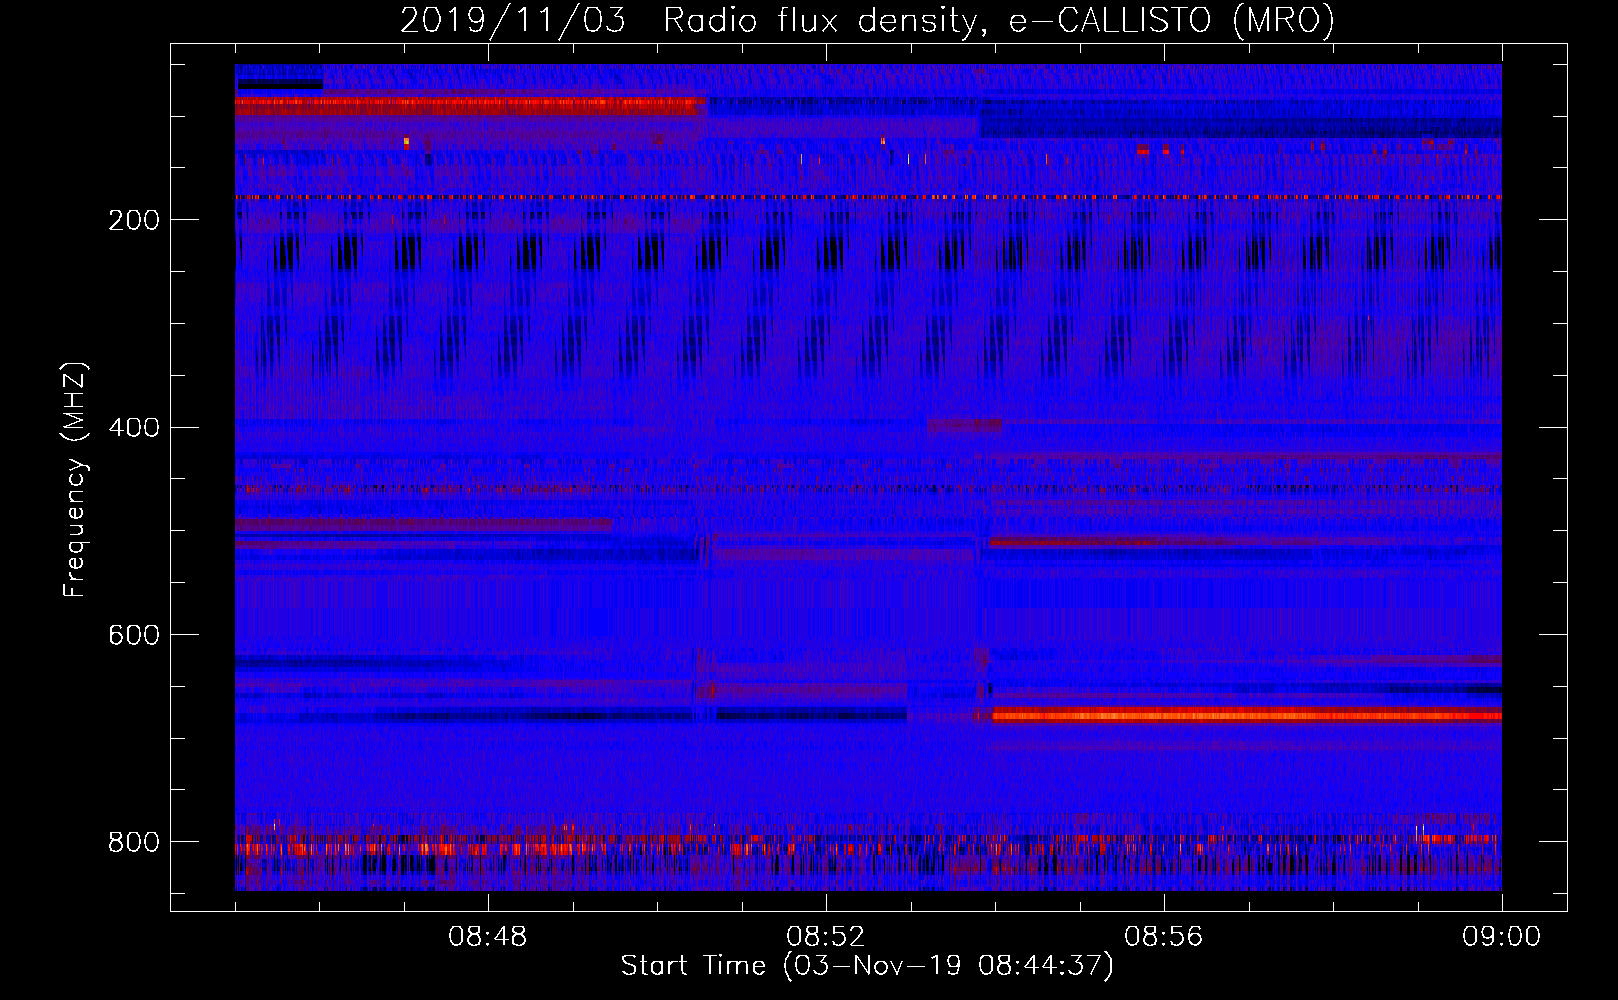Image resolution: width=1618 pixels, height=1000 pixels.
Task: Click the dark band near 680 MHz around 08:52
Action: coord(810,714)
